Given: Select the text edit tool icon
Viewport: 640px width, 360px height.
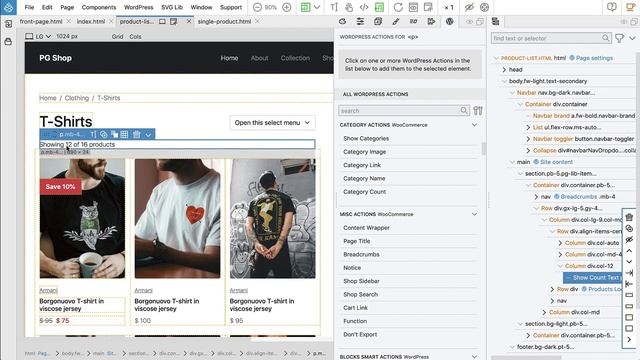Looking at the screenshot, I should (334, 7).
